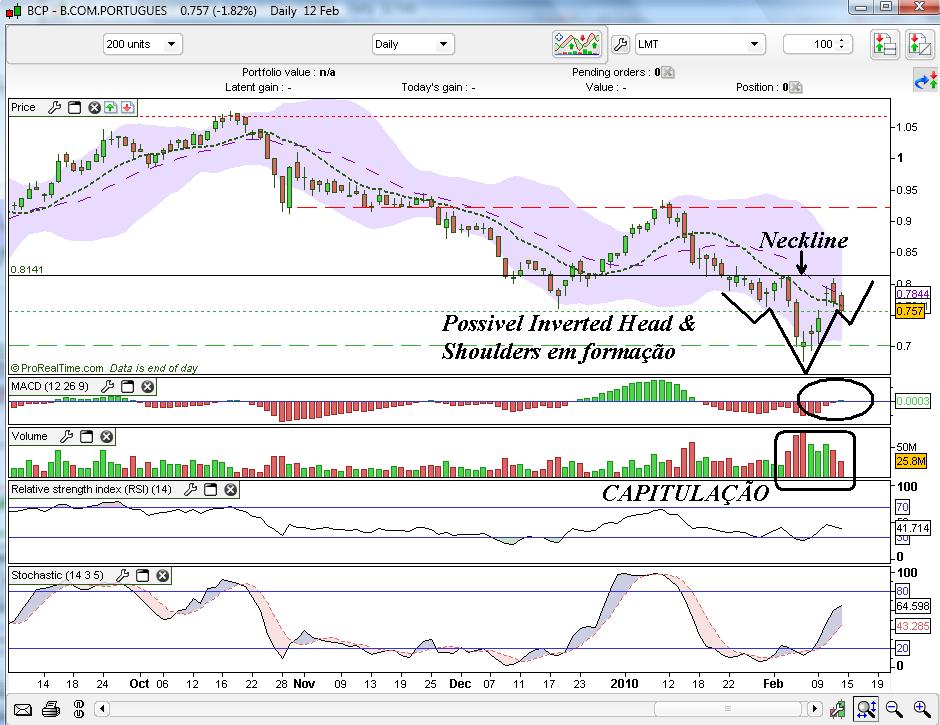This screenshot has width=940, height=725.
Task: Click the zoom in magnifier icon
Action: [922, 709]
